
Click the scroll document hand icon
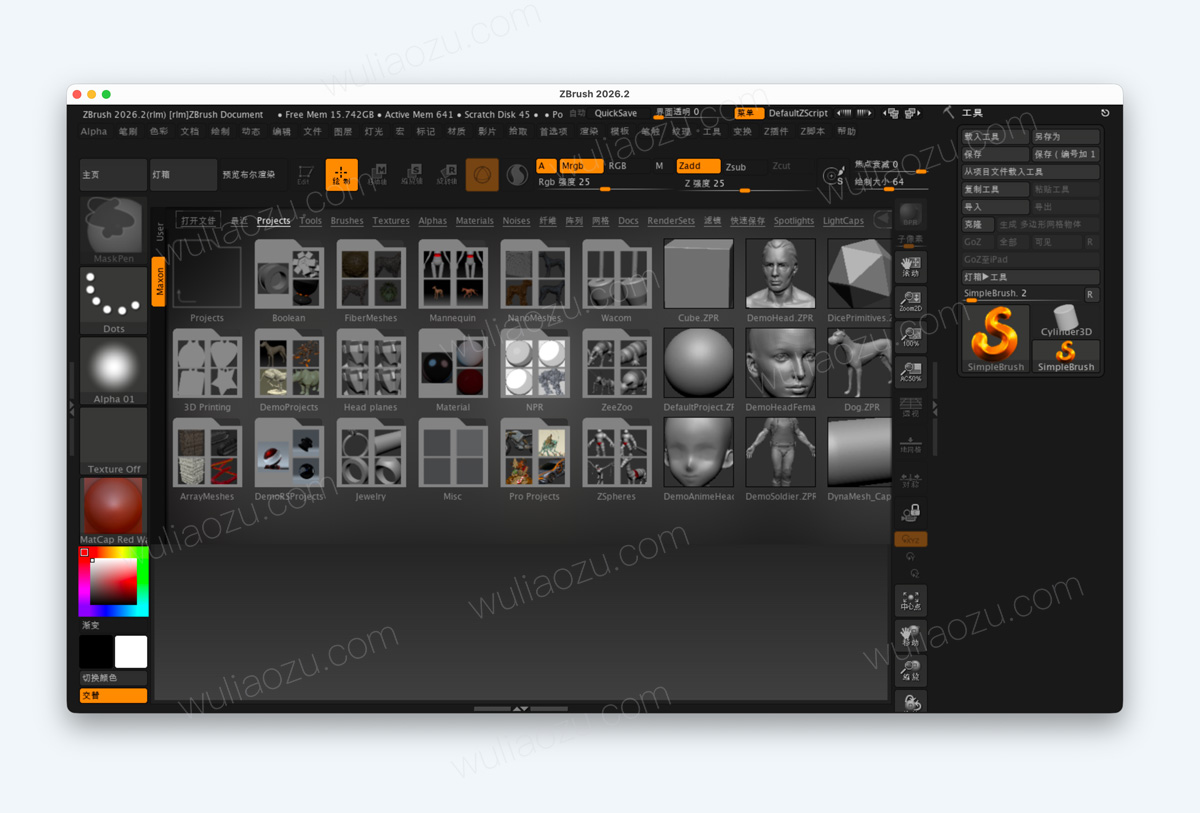click(x=910, y=266)
